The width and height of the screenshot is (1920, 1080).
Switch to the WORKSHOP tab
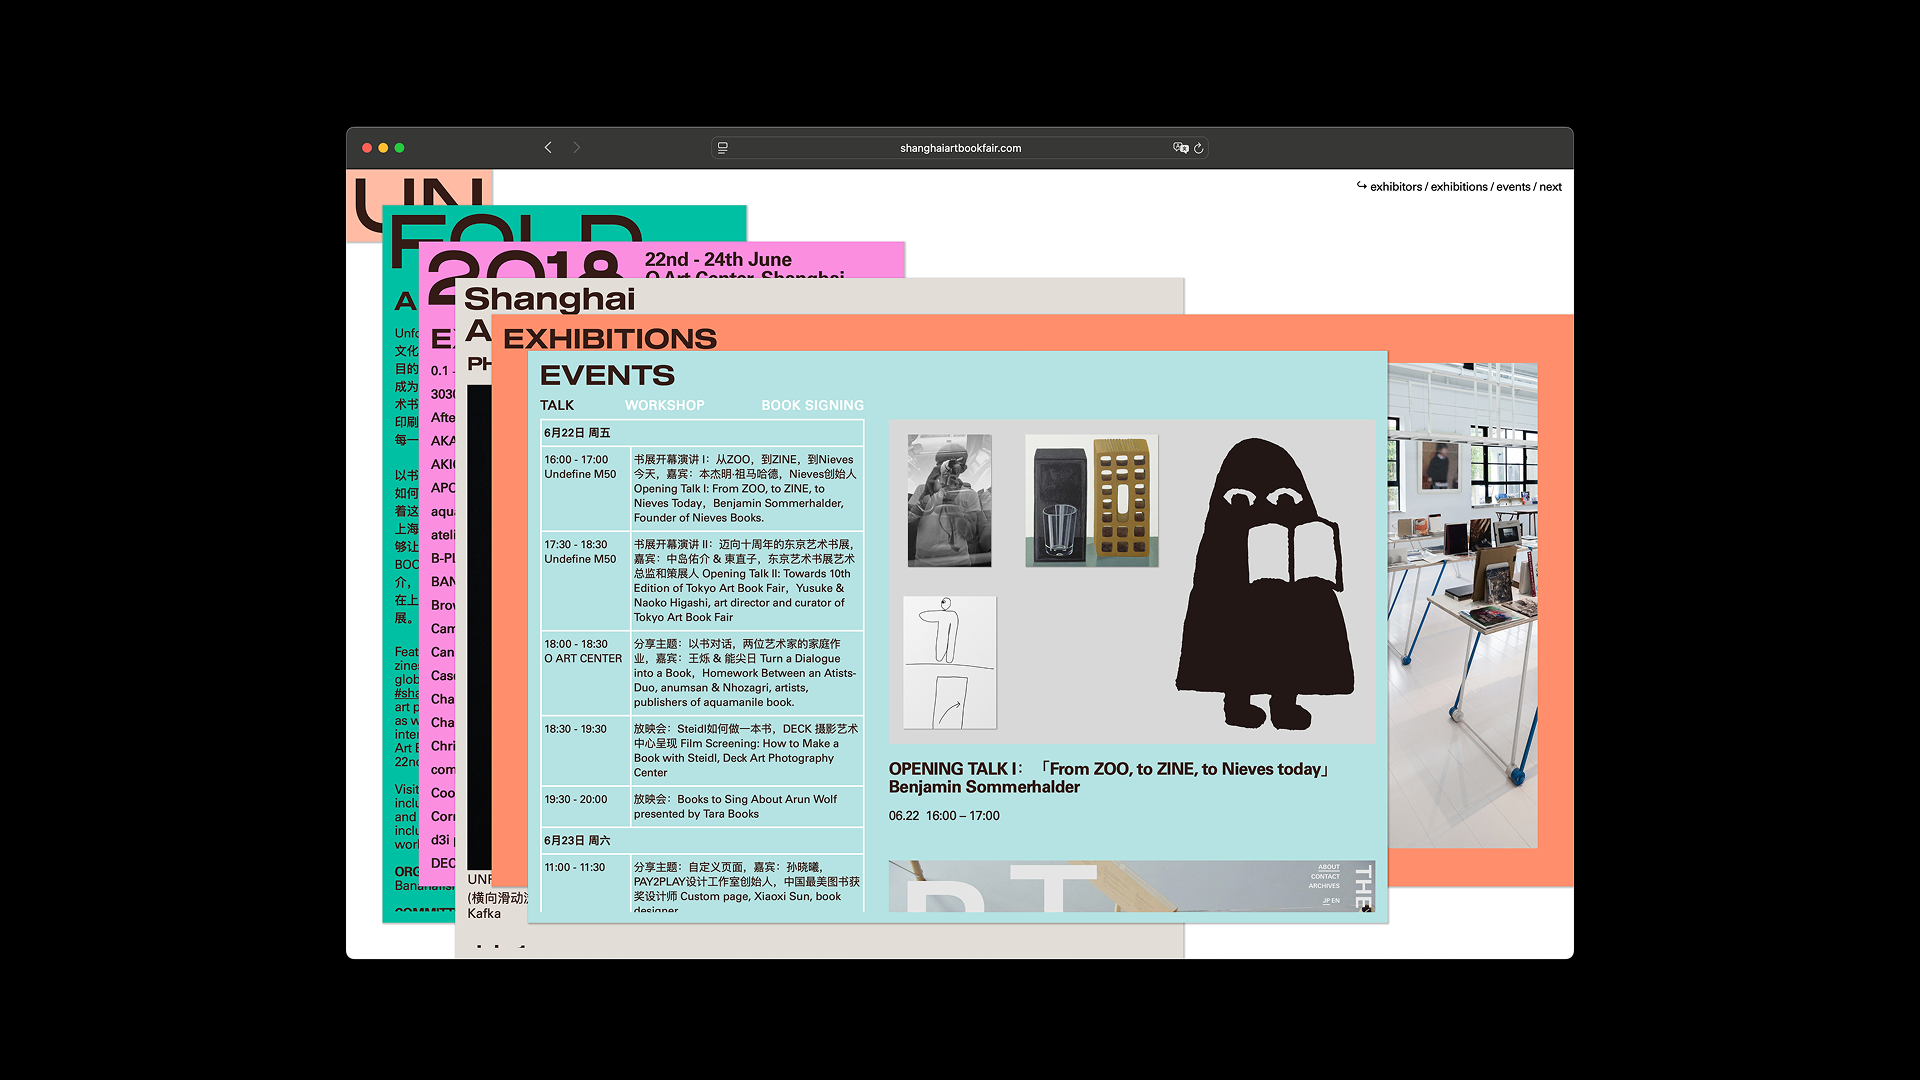pyautogui.click(x=664, y=405)
